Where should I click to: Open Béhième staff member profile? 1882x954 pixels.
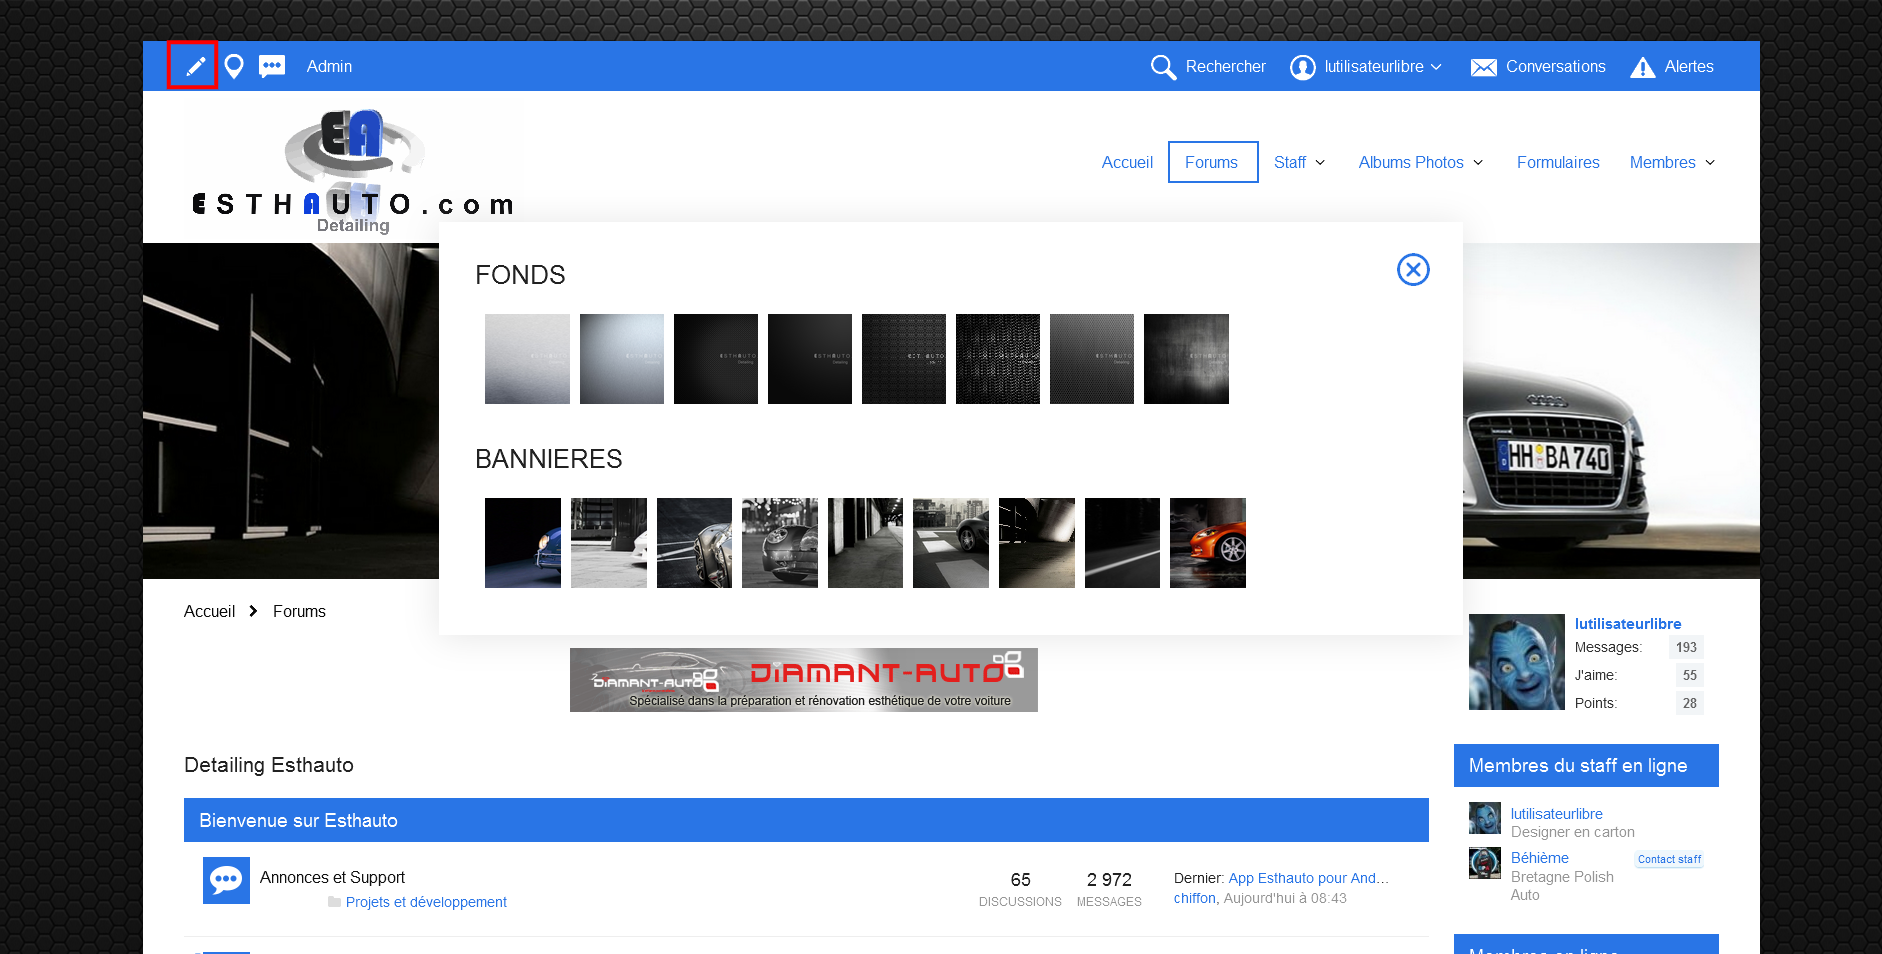[x=1540, y=858]
